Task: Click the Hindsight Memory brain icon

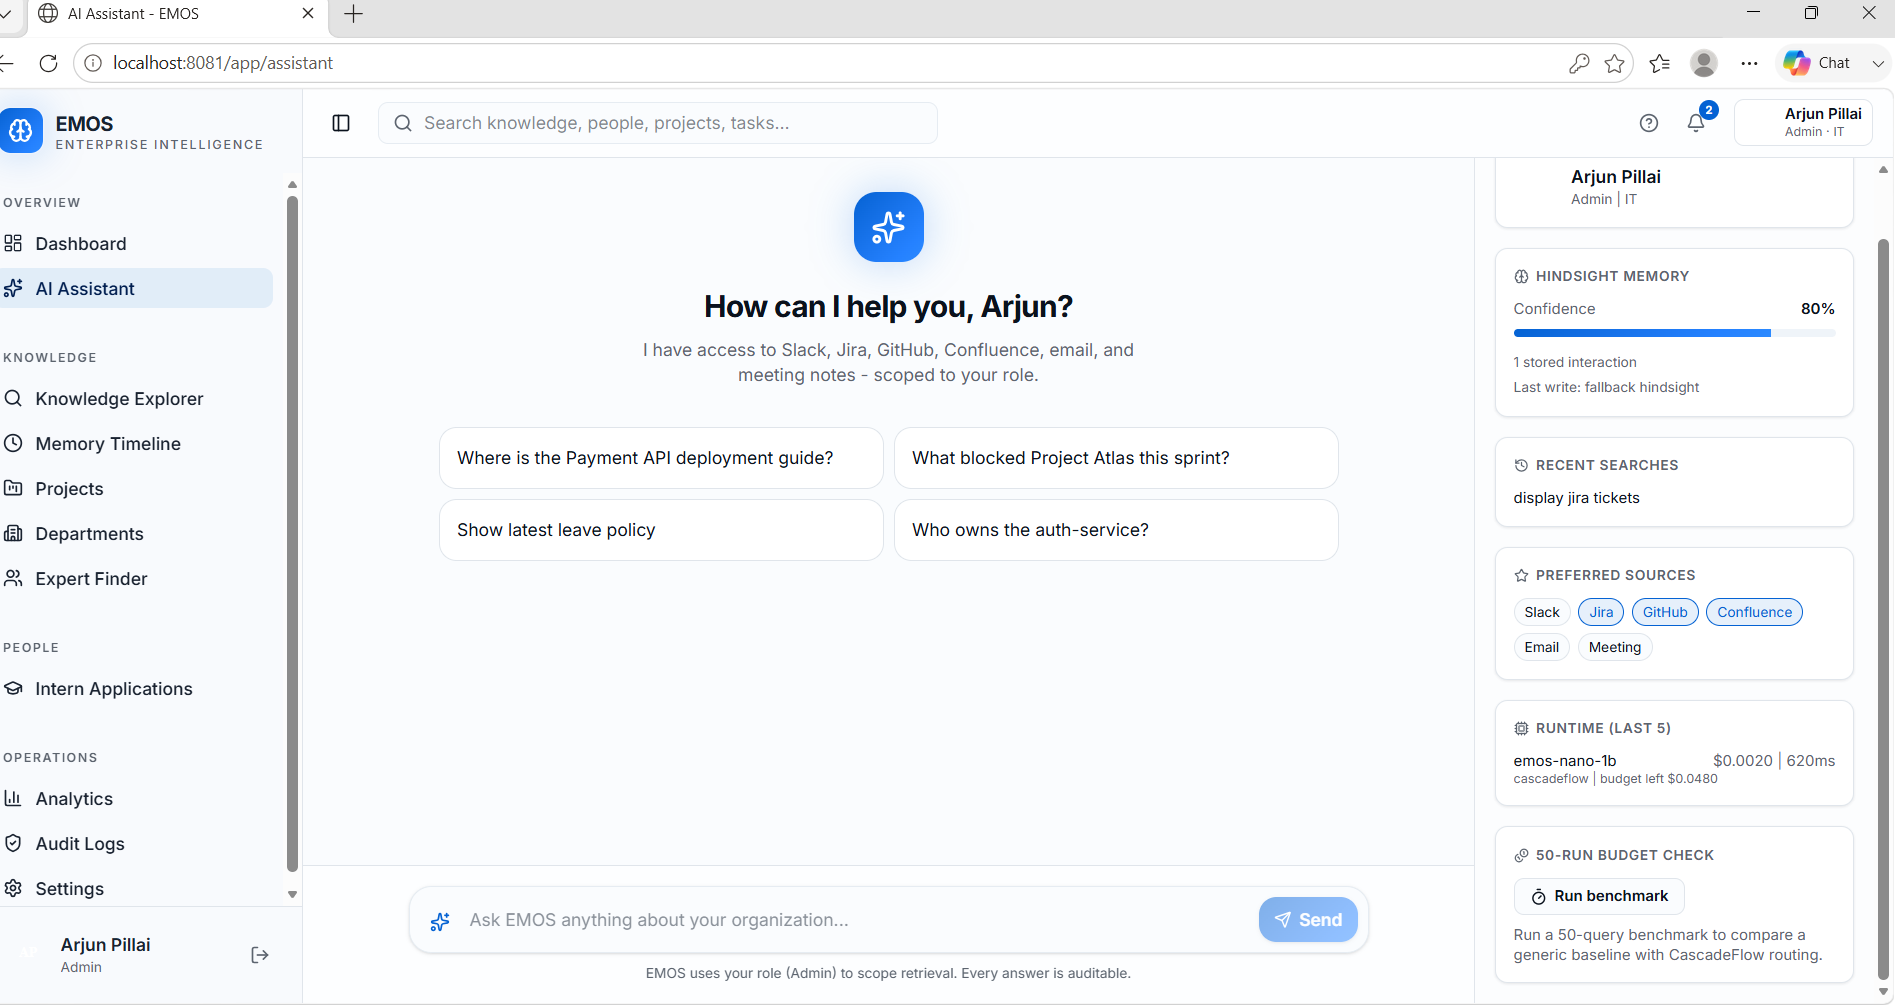Action: pos(1521,276)
